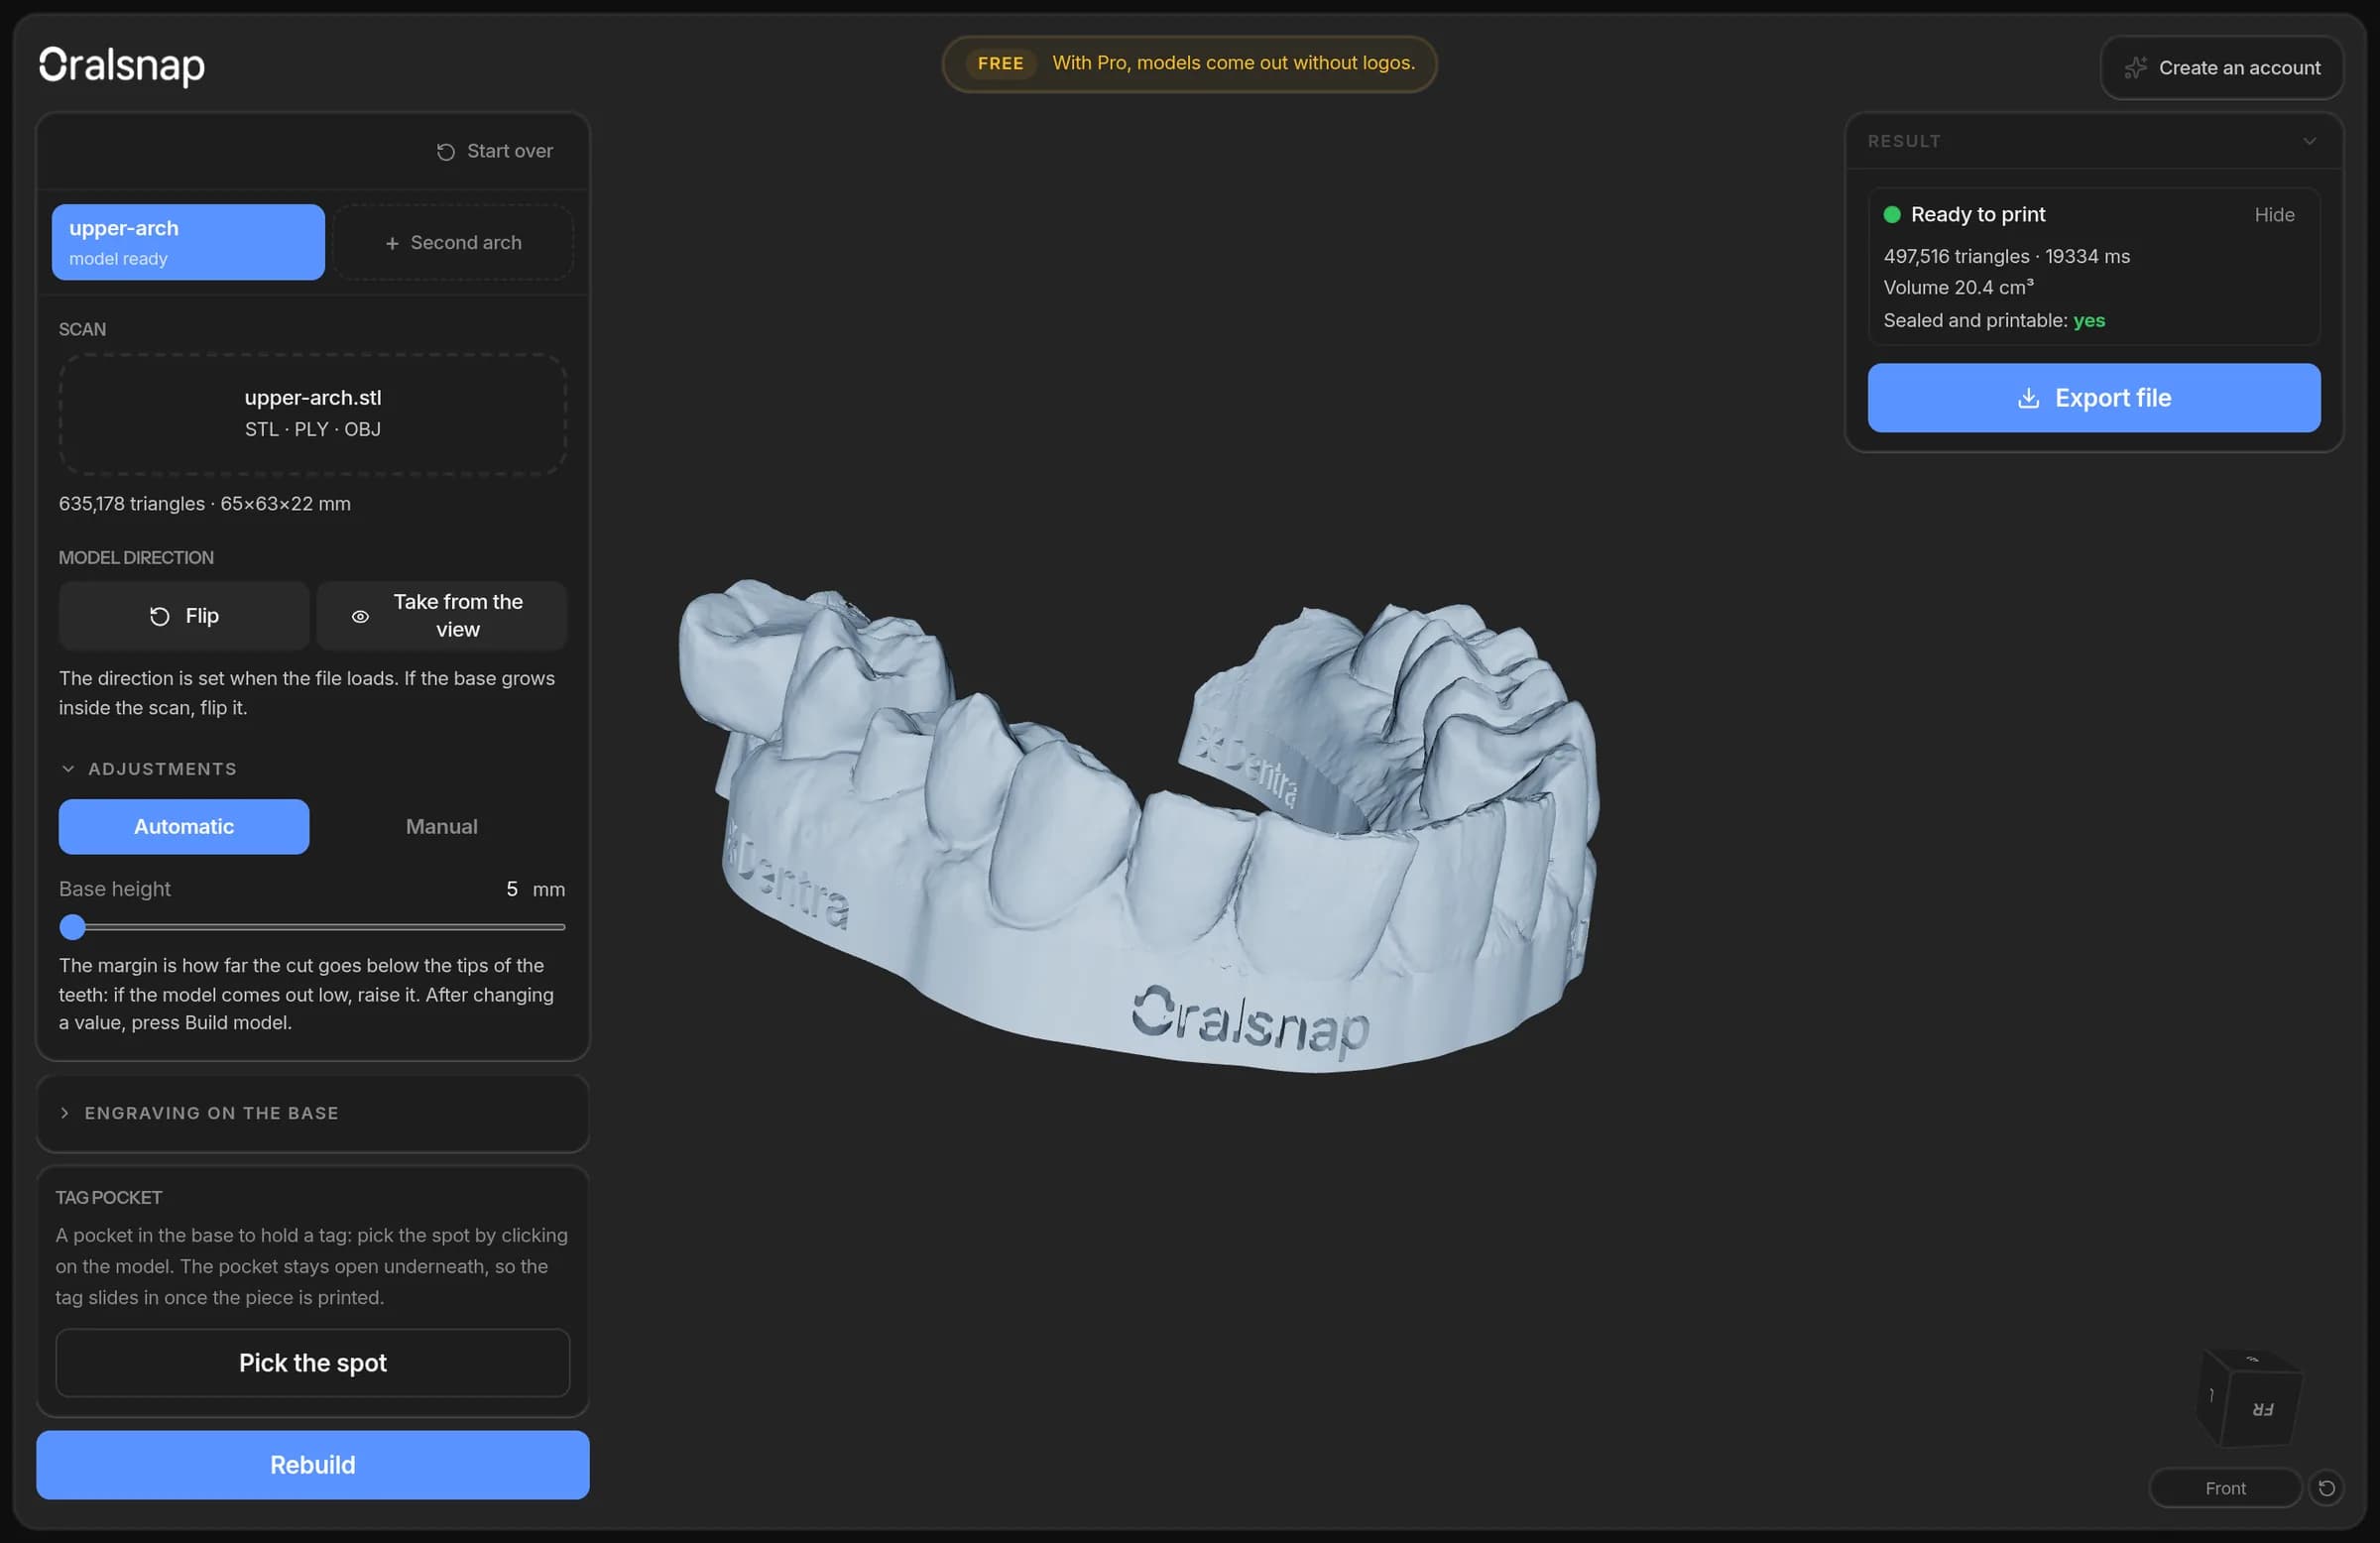The image size is (2380, 1543).
Task: Click the '635,178 triangles · 65×63×22 mm' text
Action: click(205, 504)
